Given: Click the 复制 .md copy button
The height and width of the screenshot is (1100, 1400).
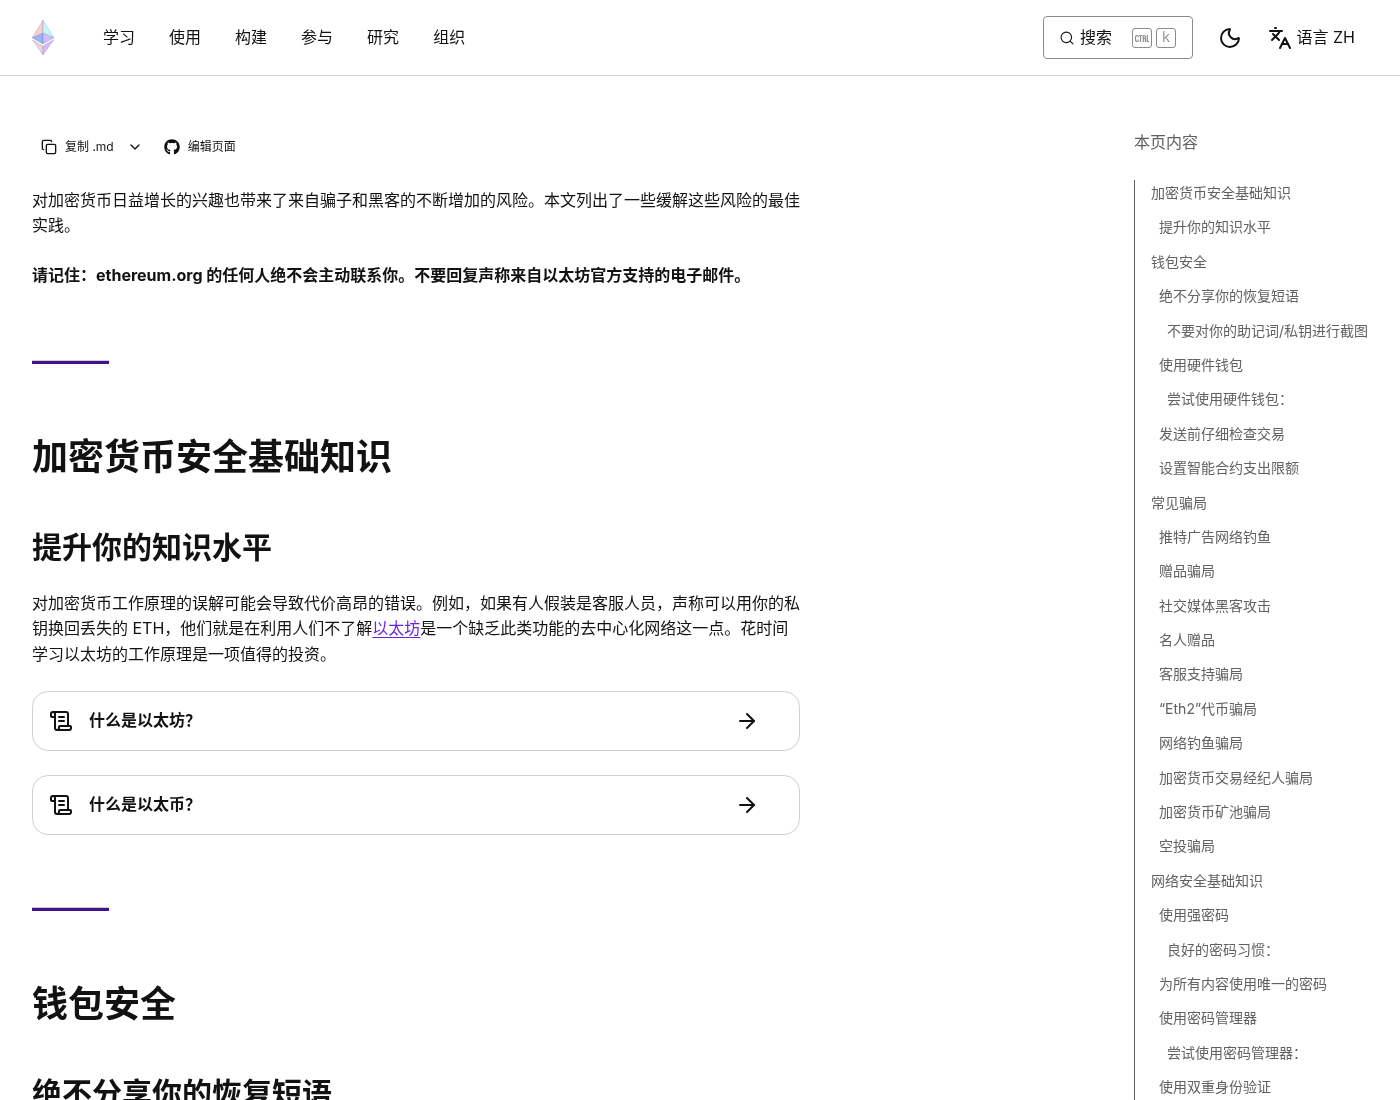Looking at the screenshot, I should click(x=77, y=147).
